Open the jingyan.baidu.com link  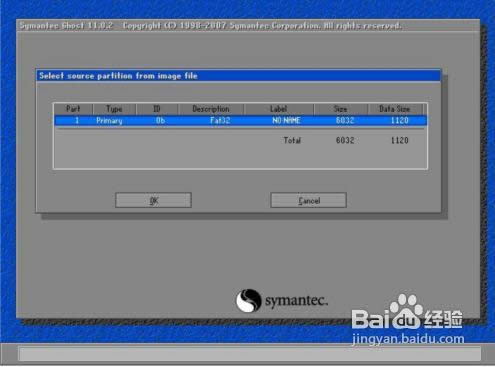click(408, 339)
